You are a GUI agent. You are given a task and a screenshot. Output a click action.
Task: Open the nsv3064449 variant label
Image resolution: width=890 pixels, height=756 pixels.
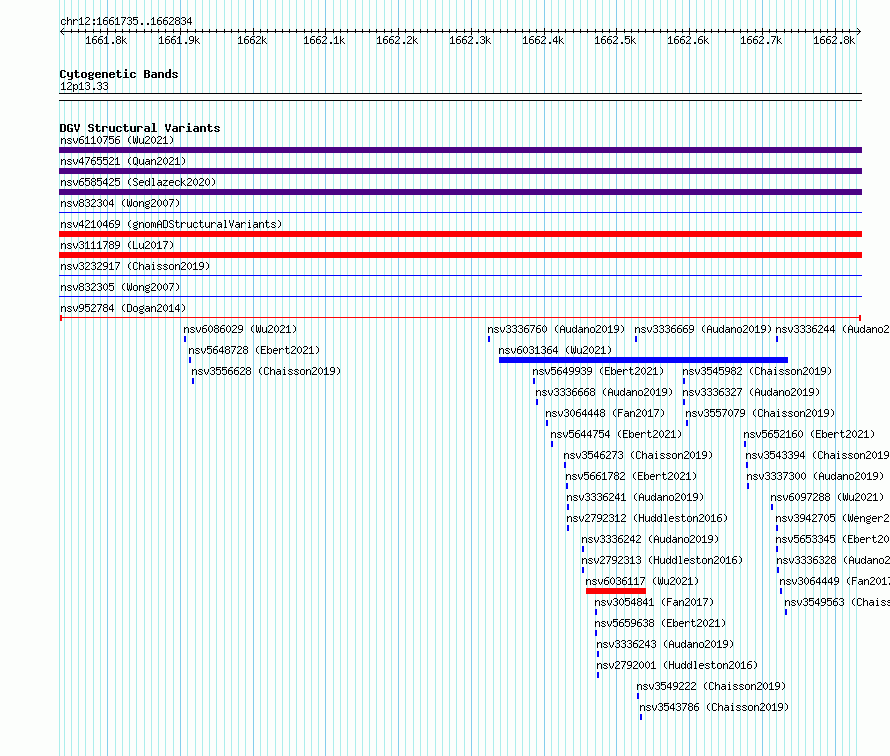point(834,581)
